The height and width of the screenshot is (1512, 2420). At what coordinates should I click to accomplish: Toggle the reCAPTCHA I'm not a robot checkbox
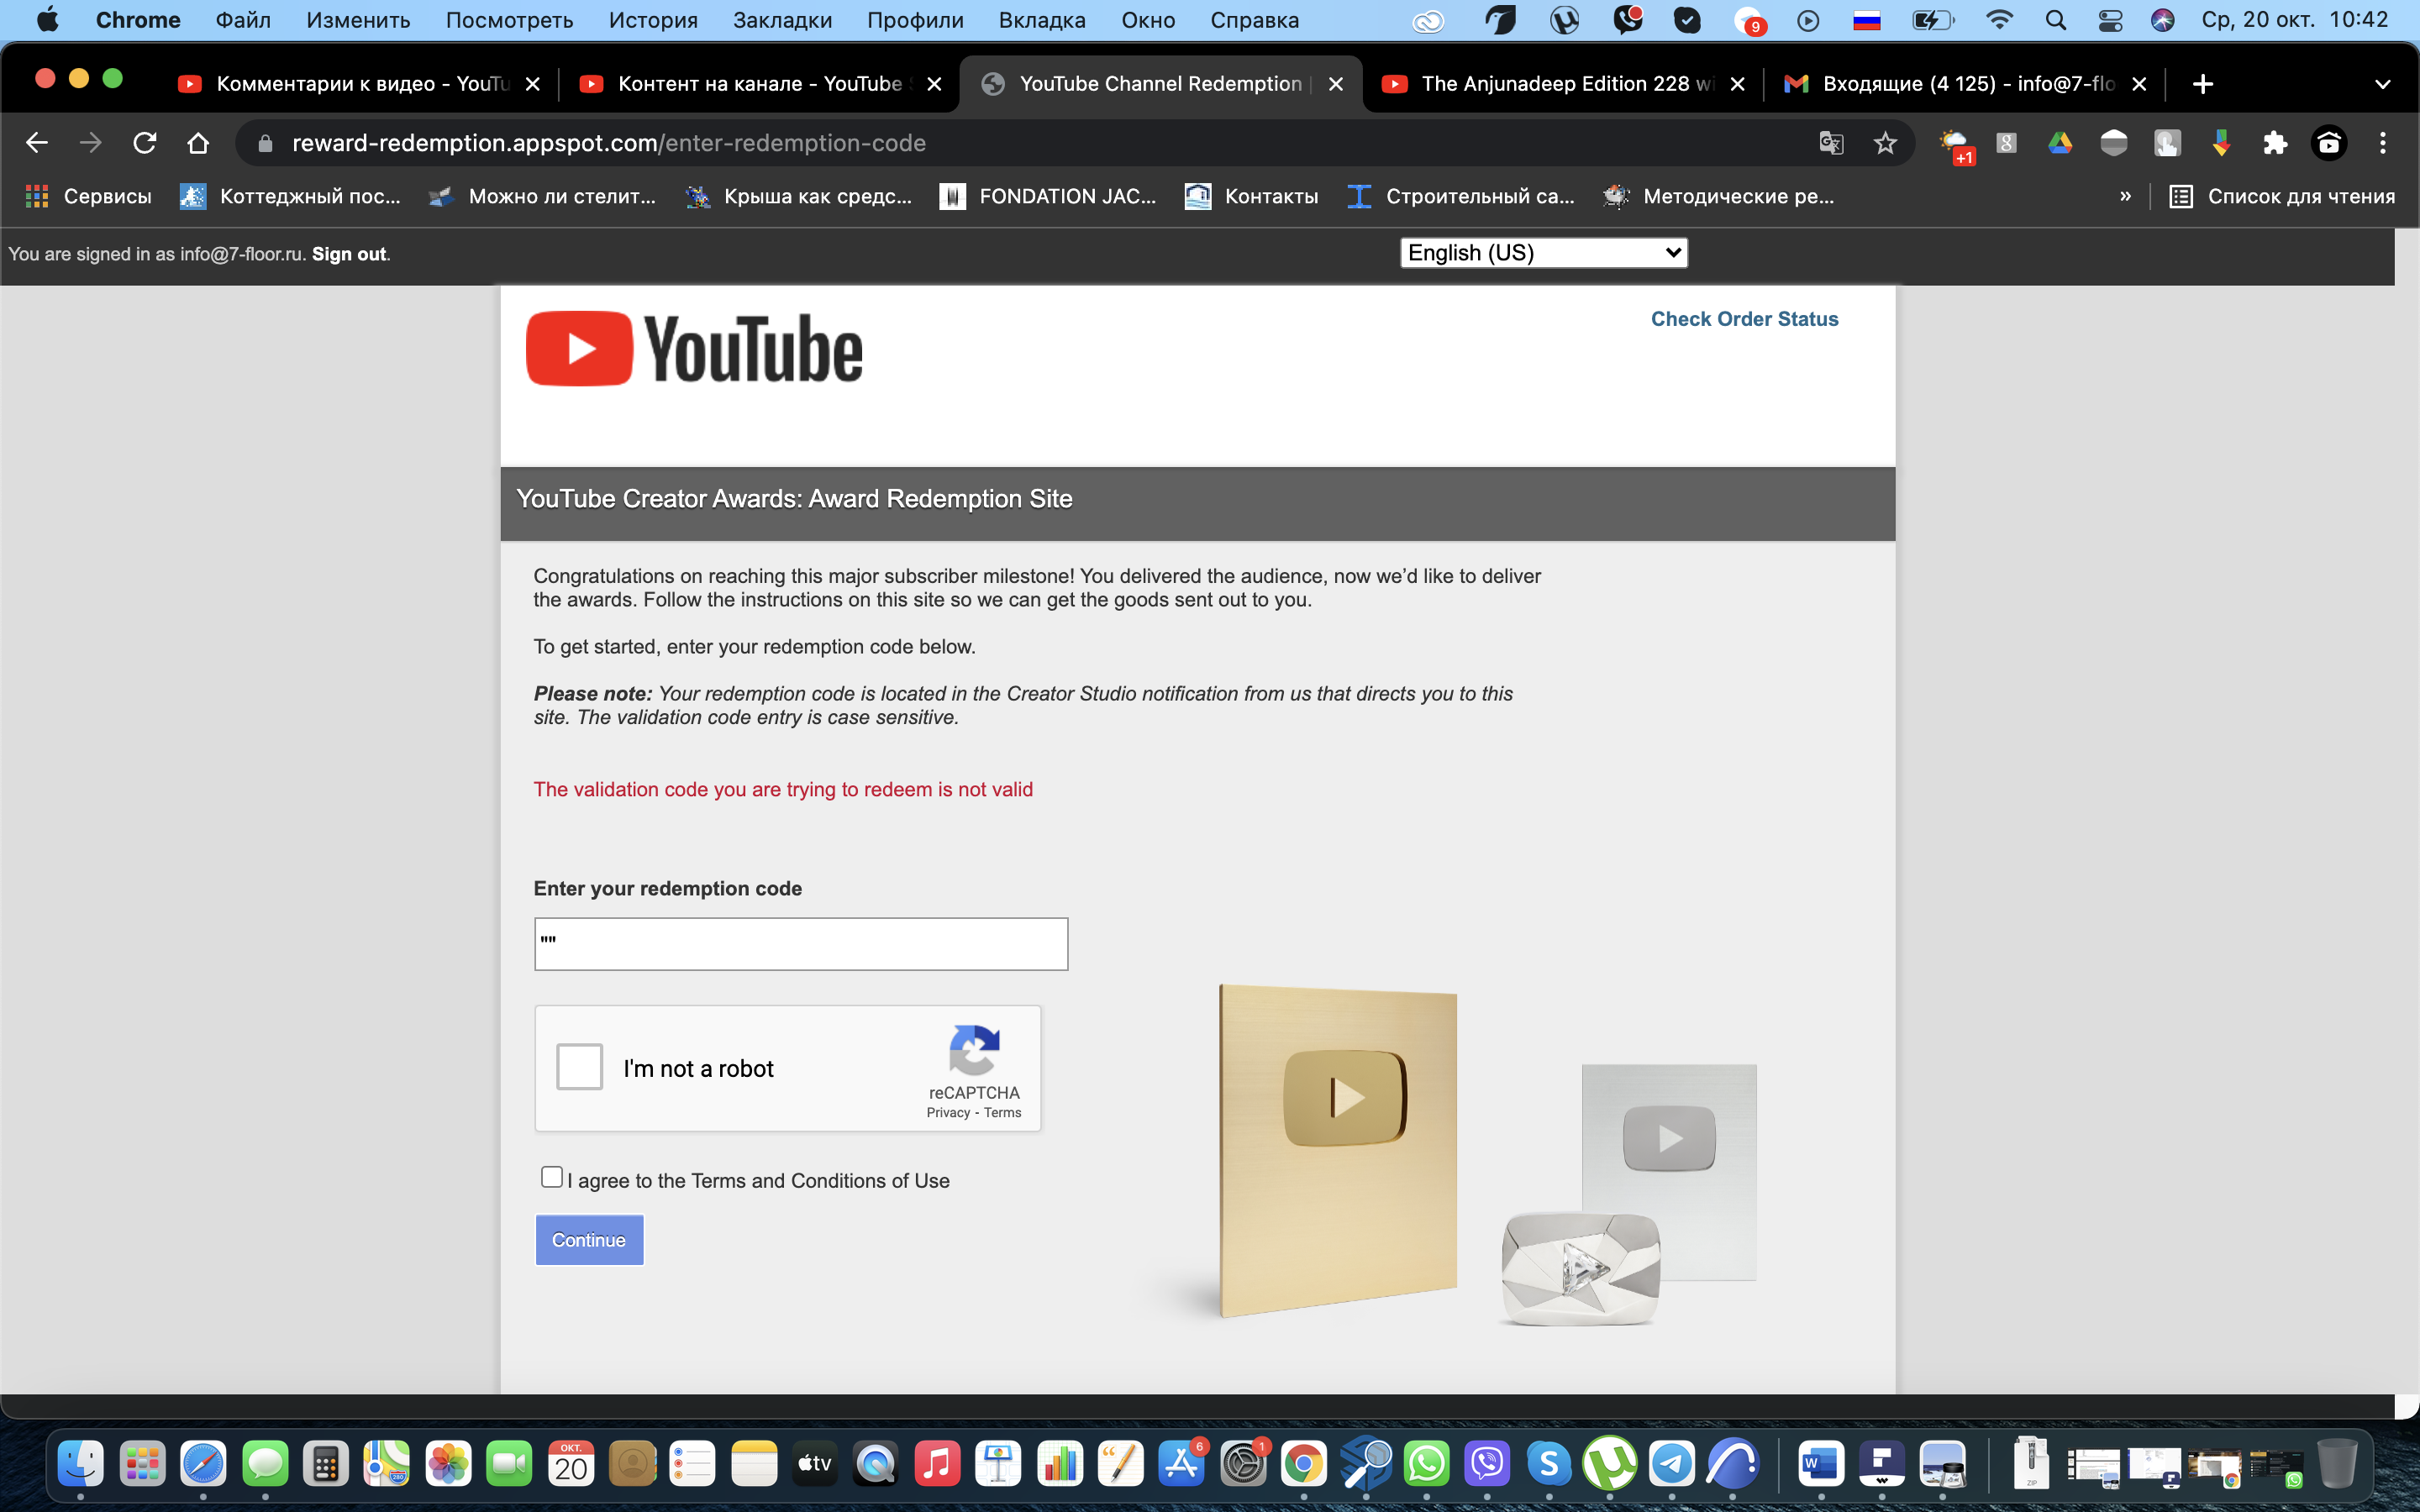(x=580, y=1069)
